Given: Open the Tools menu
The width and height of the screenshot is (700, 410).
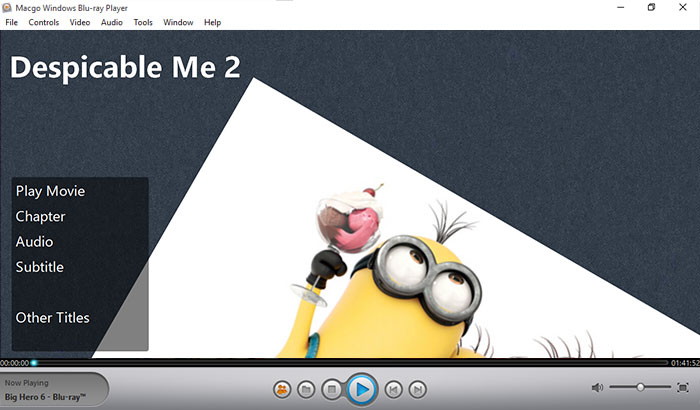Looking at the screenshot, I should [x=143, y=22].
